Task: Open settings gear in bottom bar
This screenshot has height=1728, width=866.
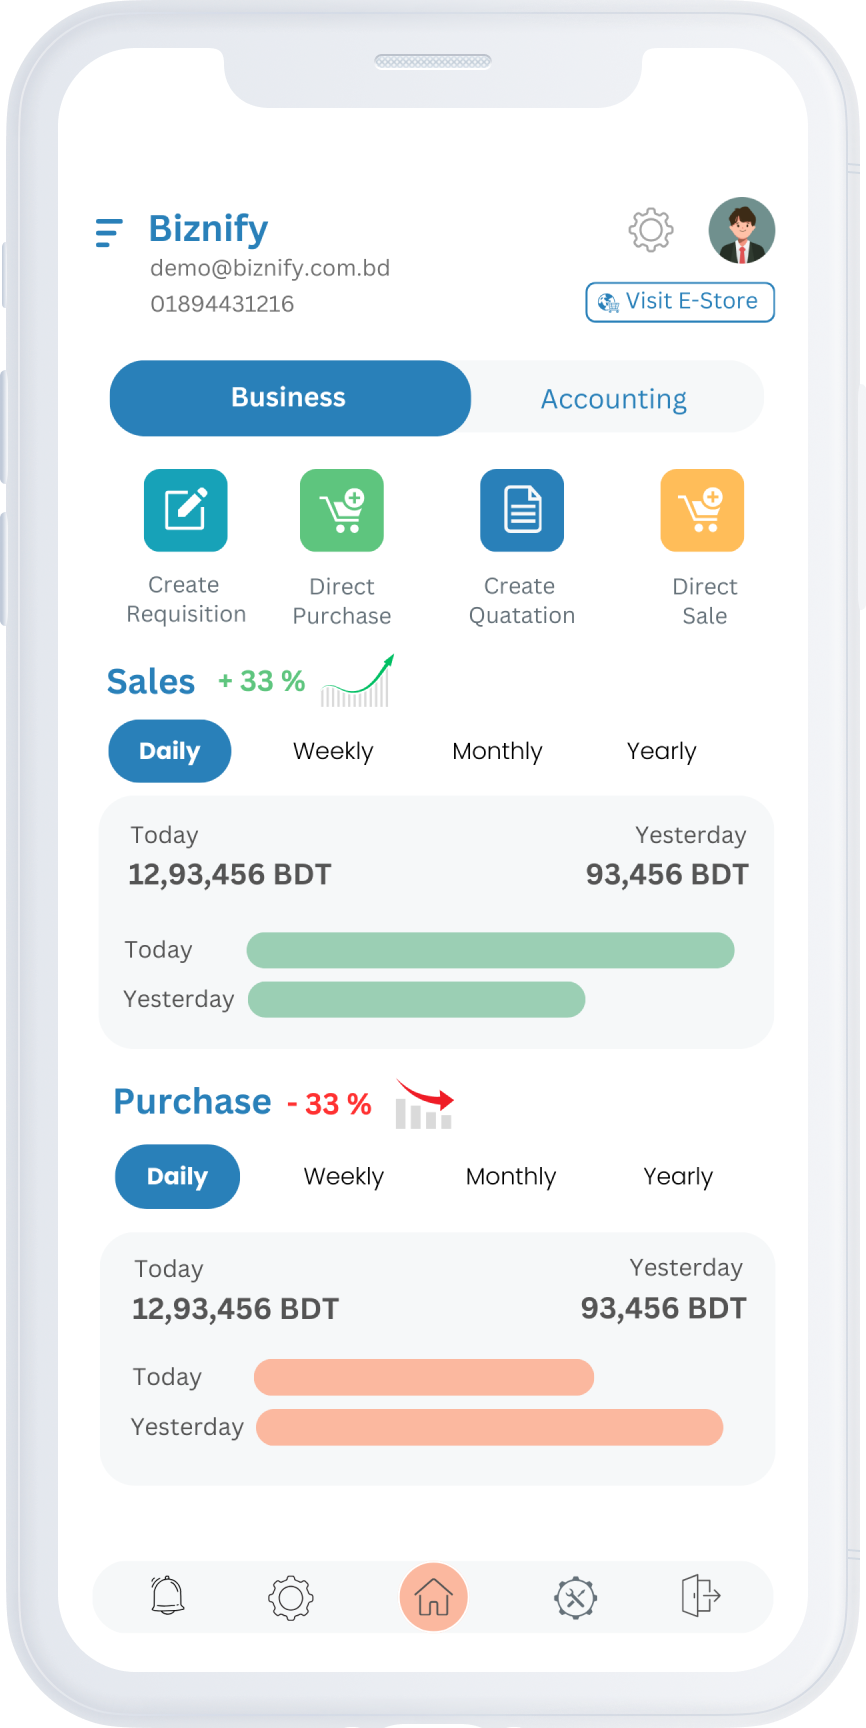Action: pos(291,1598)
